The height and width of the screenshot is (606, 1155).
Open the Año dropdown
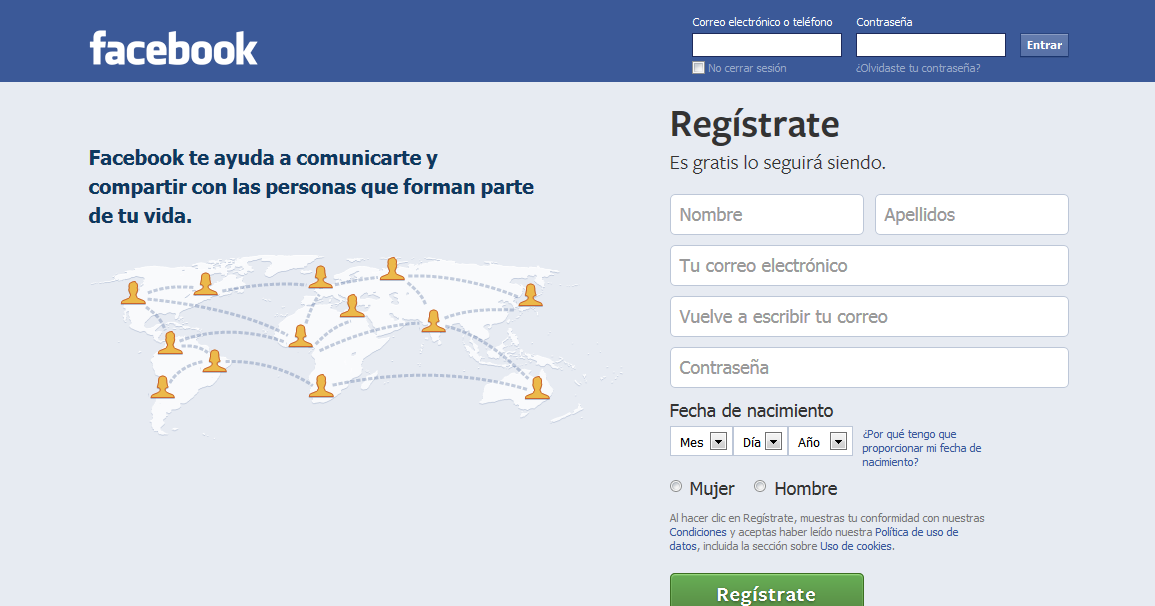point(821,441)
